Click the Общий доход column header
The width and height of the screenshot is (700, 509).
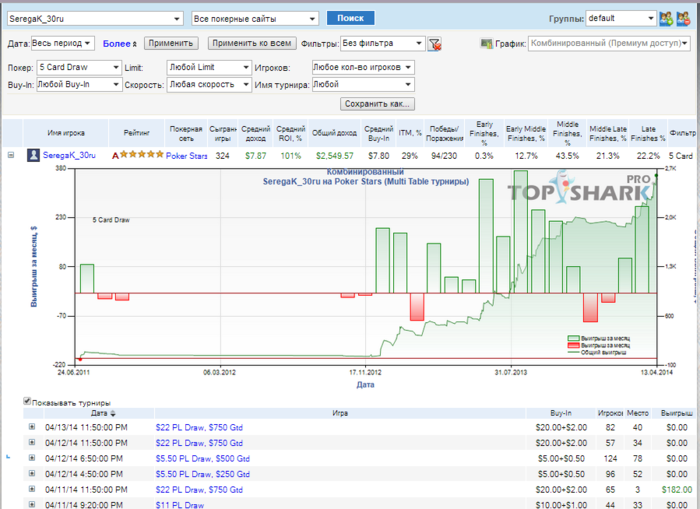[x=334, y=133]
